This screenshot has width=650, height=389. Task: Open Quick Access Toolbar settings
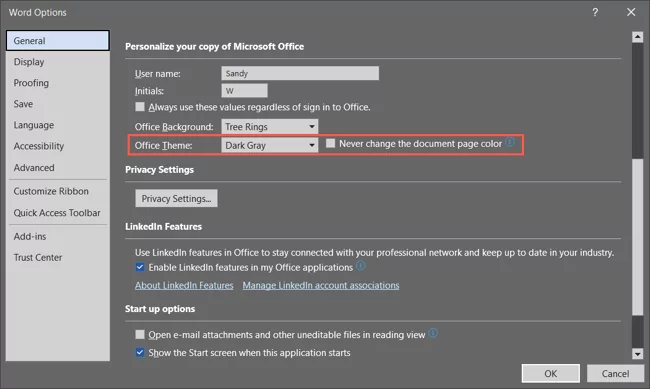(x=58, y=213)
